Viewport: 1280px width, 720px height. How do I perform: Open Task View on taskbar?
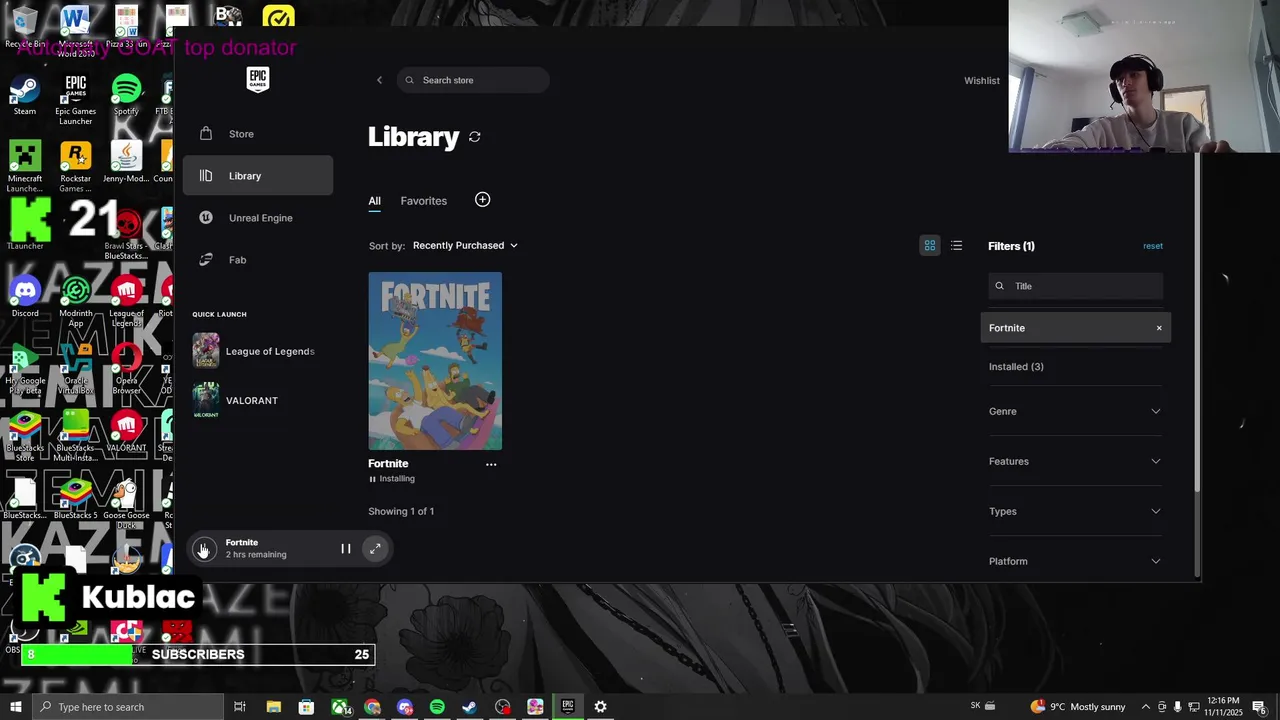pos(240,707)
